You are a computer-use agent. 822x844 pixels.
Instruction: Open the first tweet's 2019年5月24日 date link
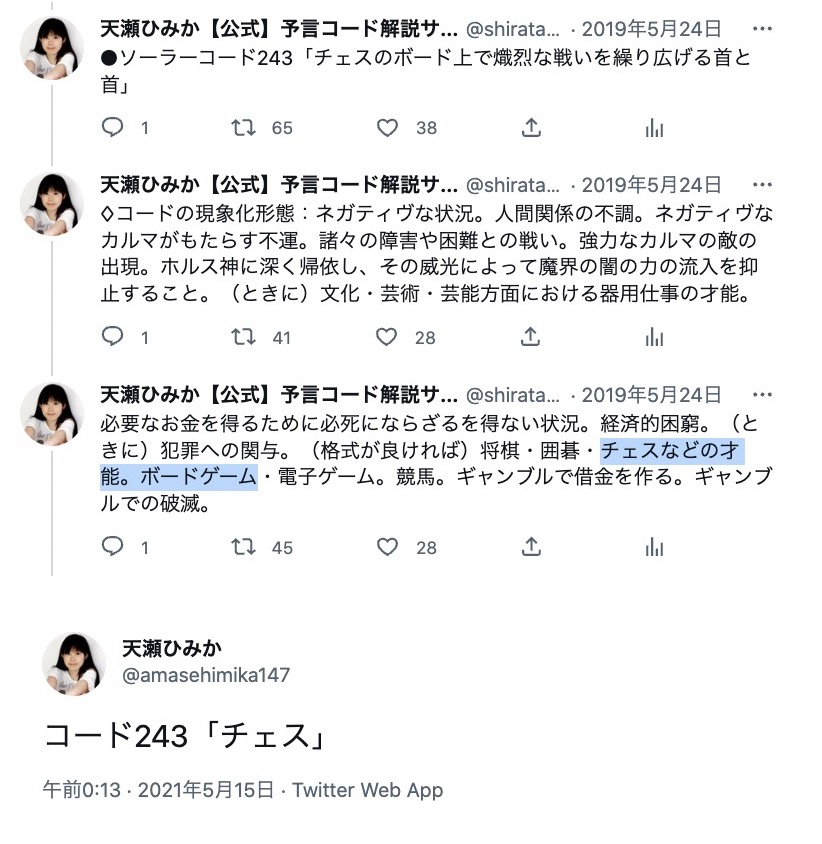tap(651, 29)
